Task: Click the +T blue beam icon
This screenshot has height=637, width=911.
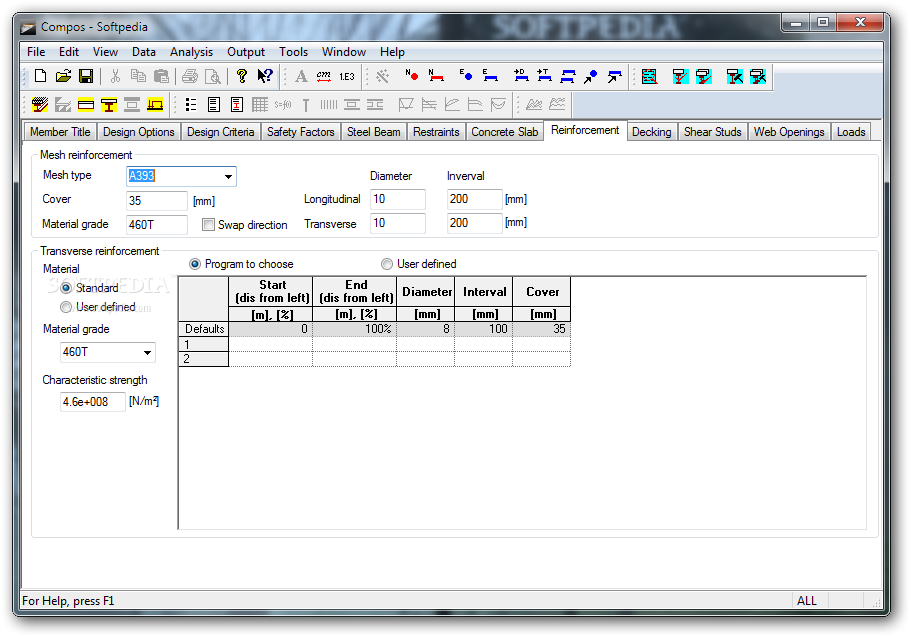Action: pyautogui.click(x=544, y=76)
